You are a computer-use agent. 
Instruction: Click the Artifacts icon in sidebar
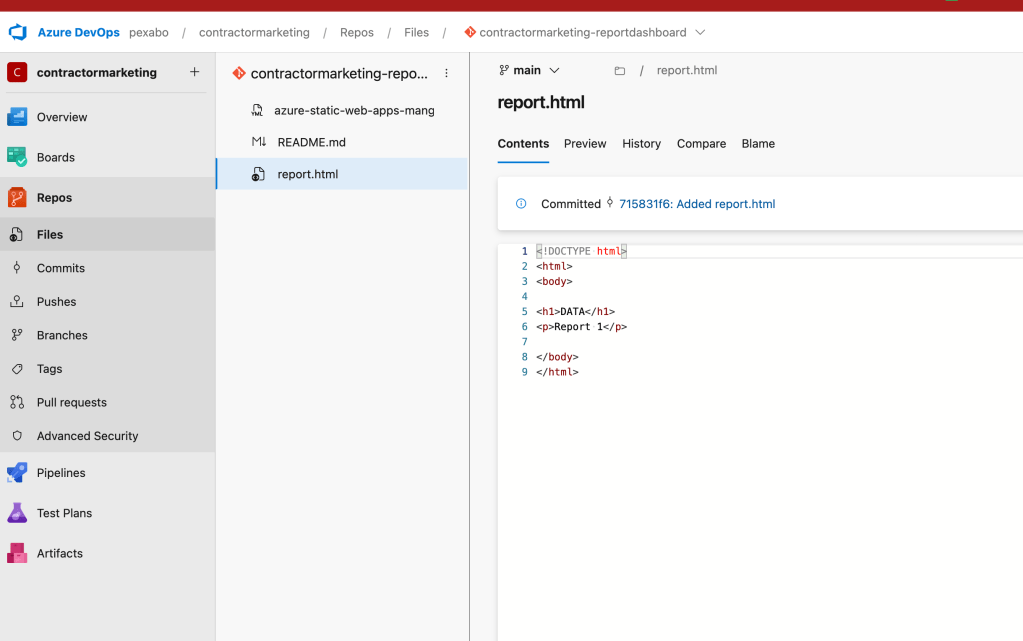[x=17, y=553]
